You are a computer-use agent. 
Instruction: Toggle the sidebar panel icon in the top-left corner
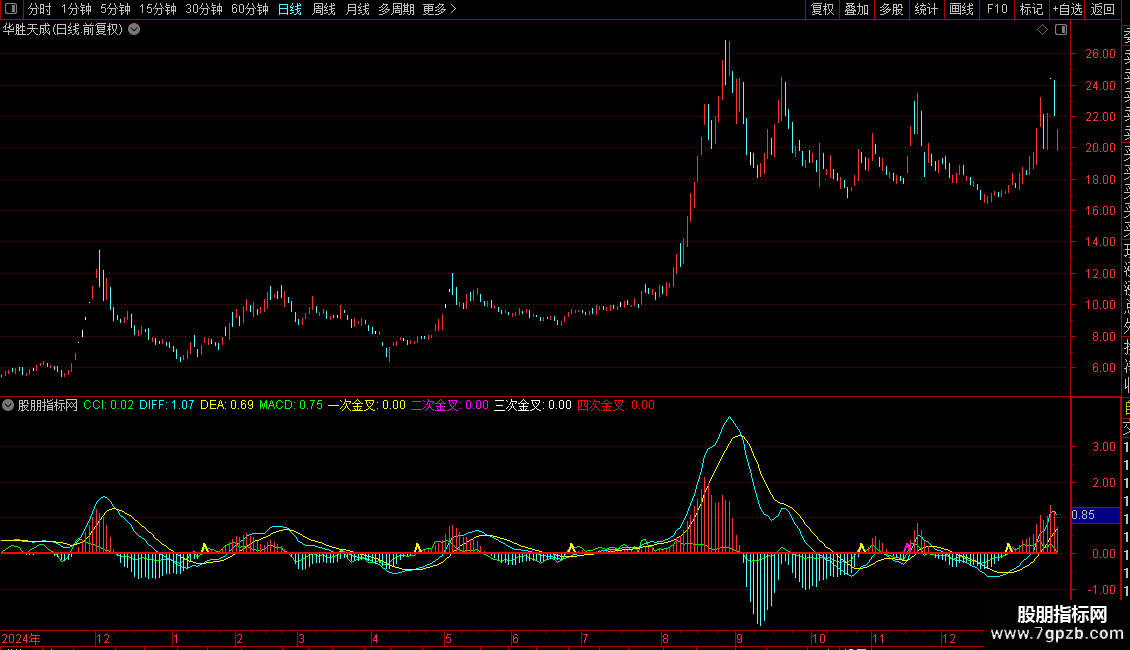point(11,9)
